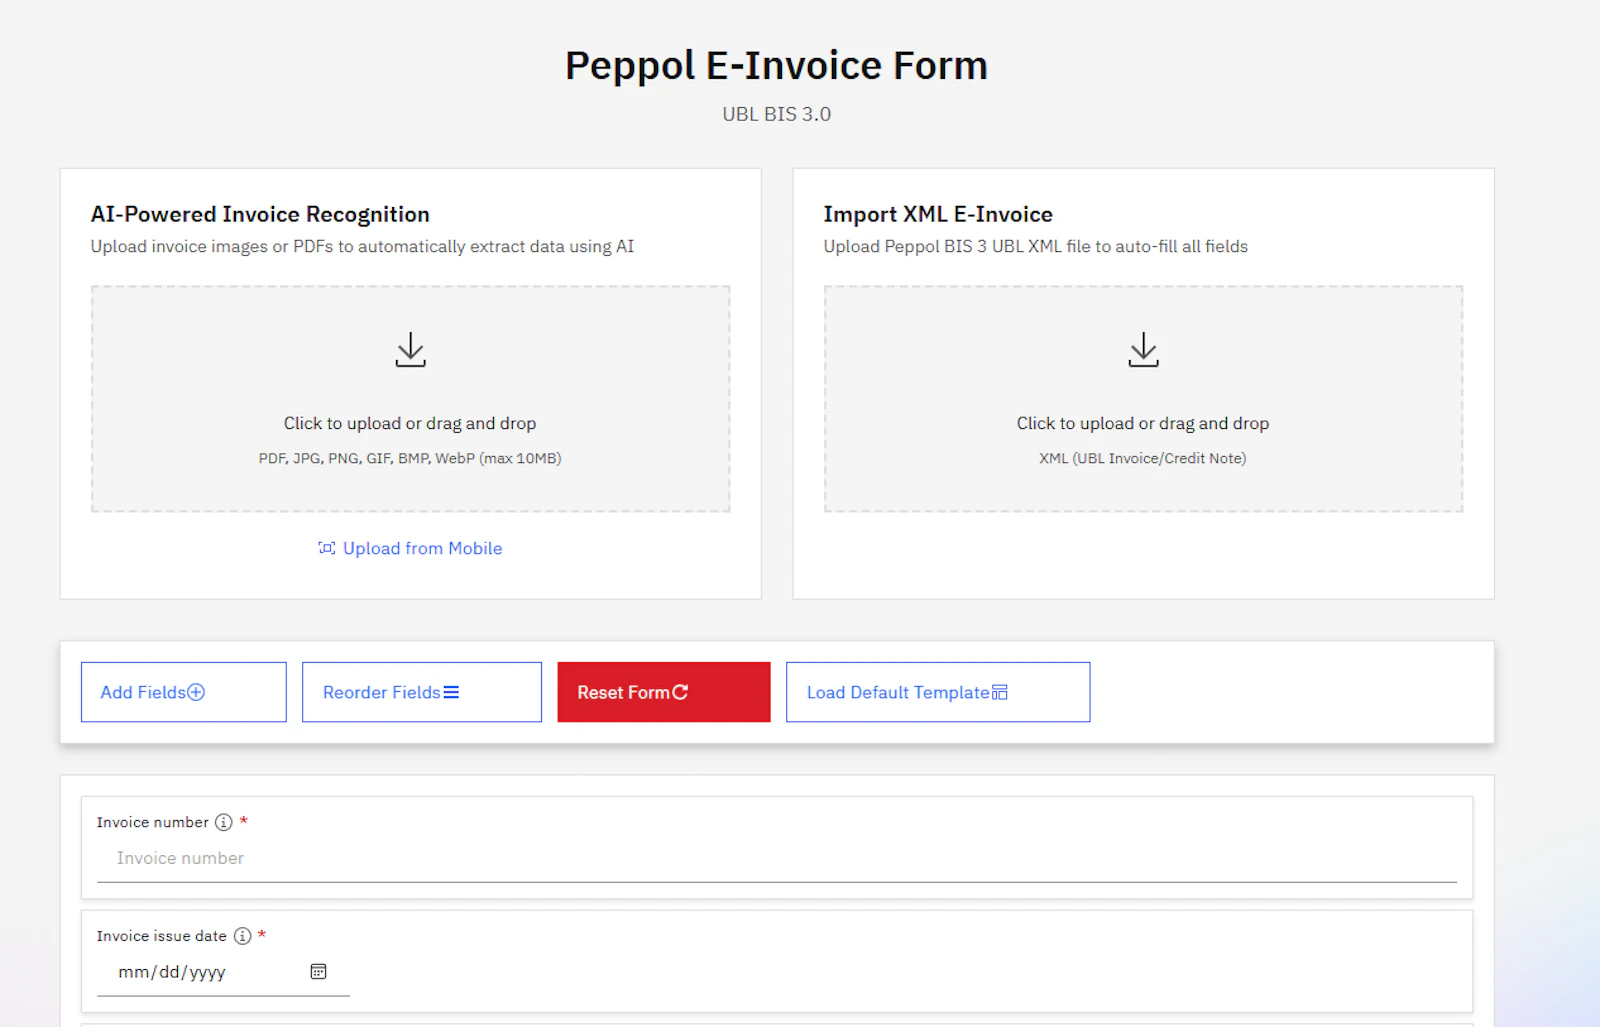Click the refresh arrow icon on Reset Form
Screen dimensions: 1600x1027
coord(680,692)
